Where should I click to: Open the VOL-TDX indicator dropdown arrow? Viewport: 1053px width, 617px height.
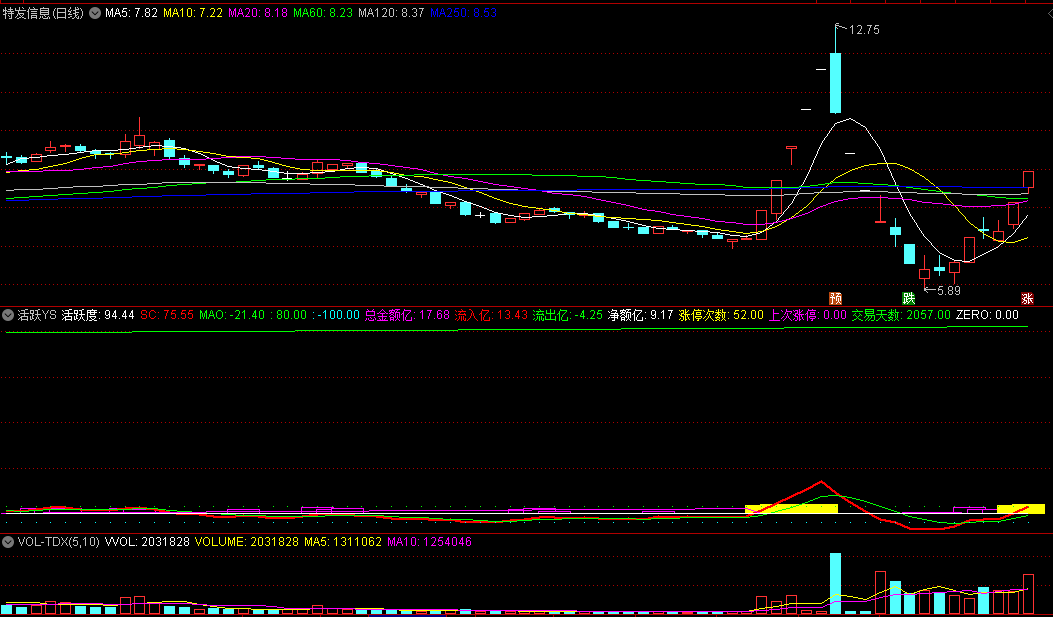[x=8, y=542]
